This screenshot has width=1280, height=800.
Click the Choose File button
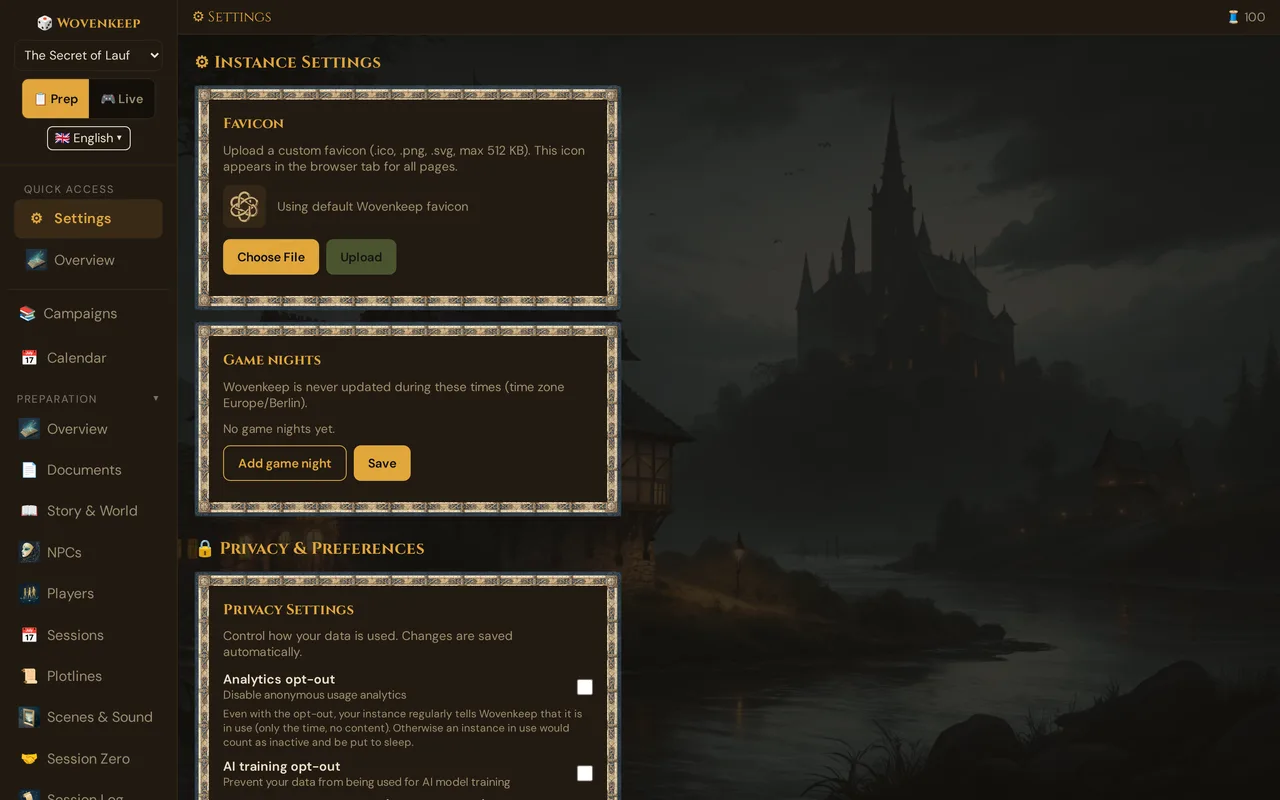(271, 257)
